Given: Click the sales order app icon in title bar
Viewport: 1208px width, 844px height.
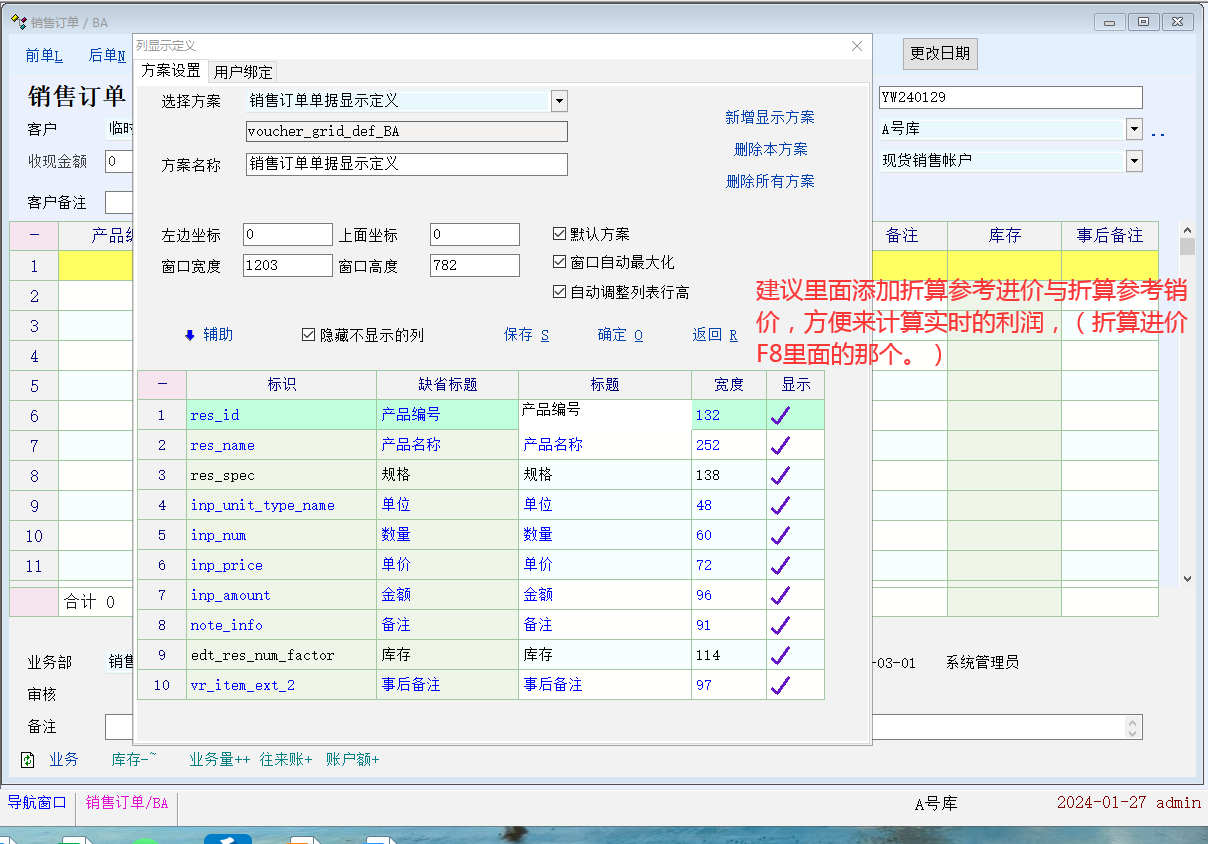Looking at the screenshot, I should (x=18, y=21).
